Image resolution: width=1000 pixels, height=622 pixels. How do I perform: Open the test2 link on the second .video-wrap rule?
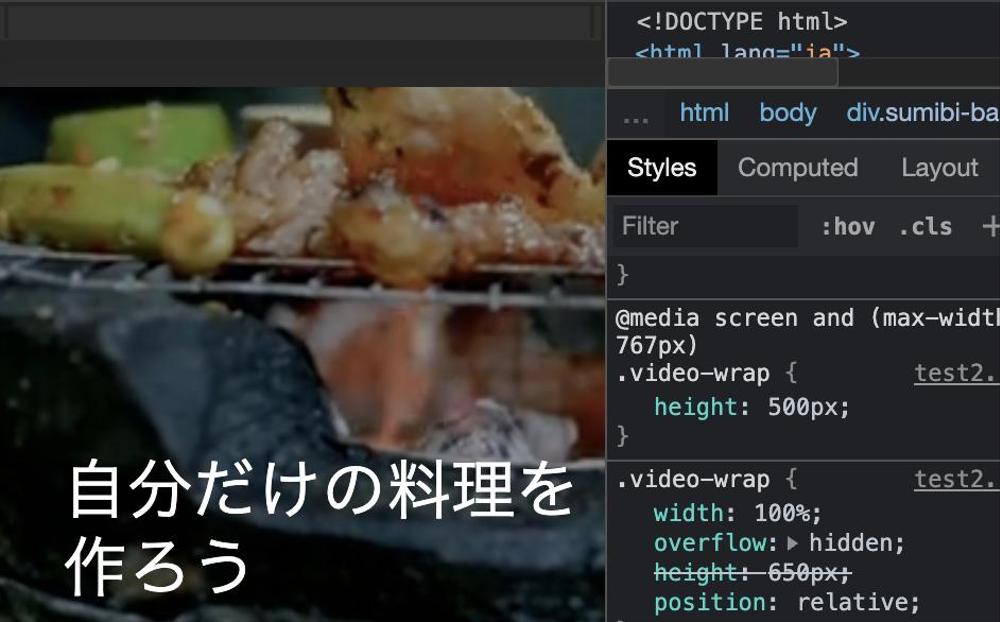[954, 479]
